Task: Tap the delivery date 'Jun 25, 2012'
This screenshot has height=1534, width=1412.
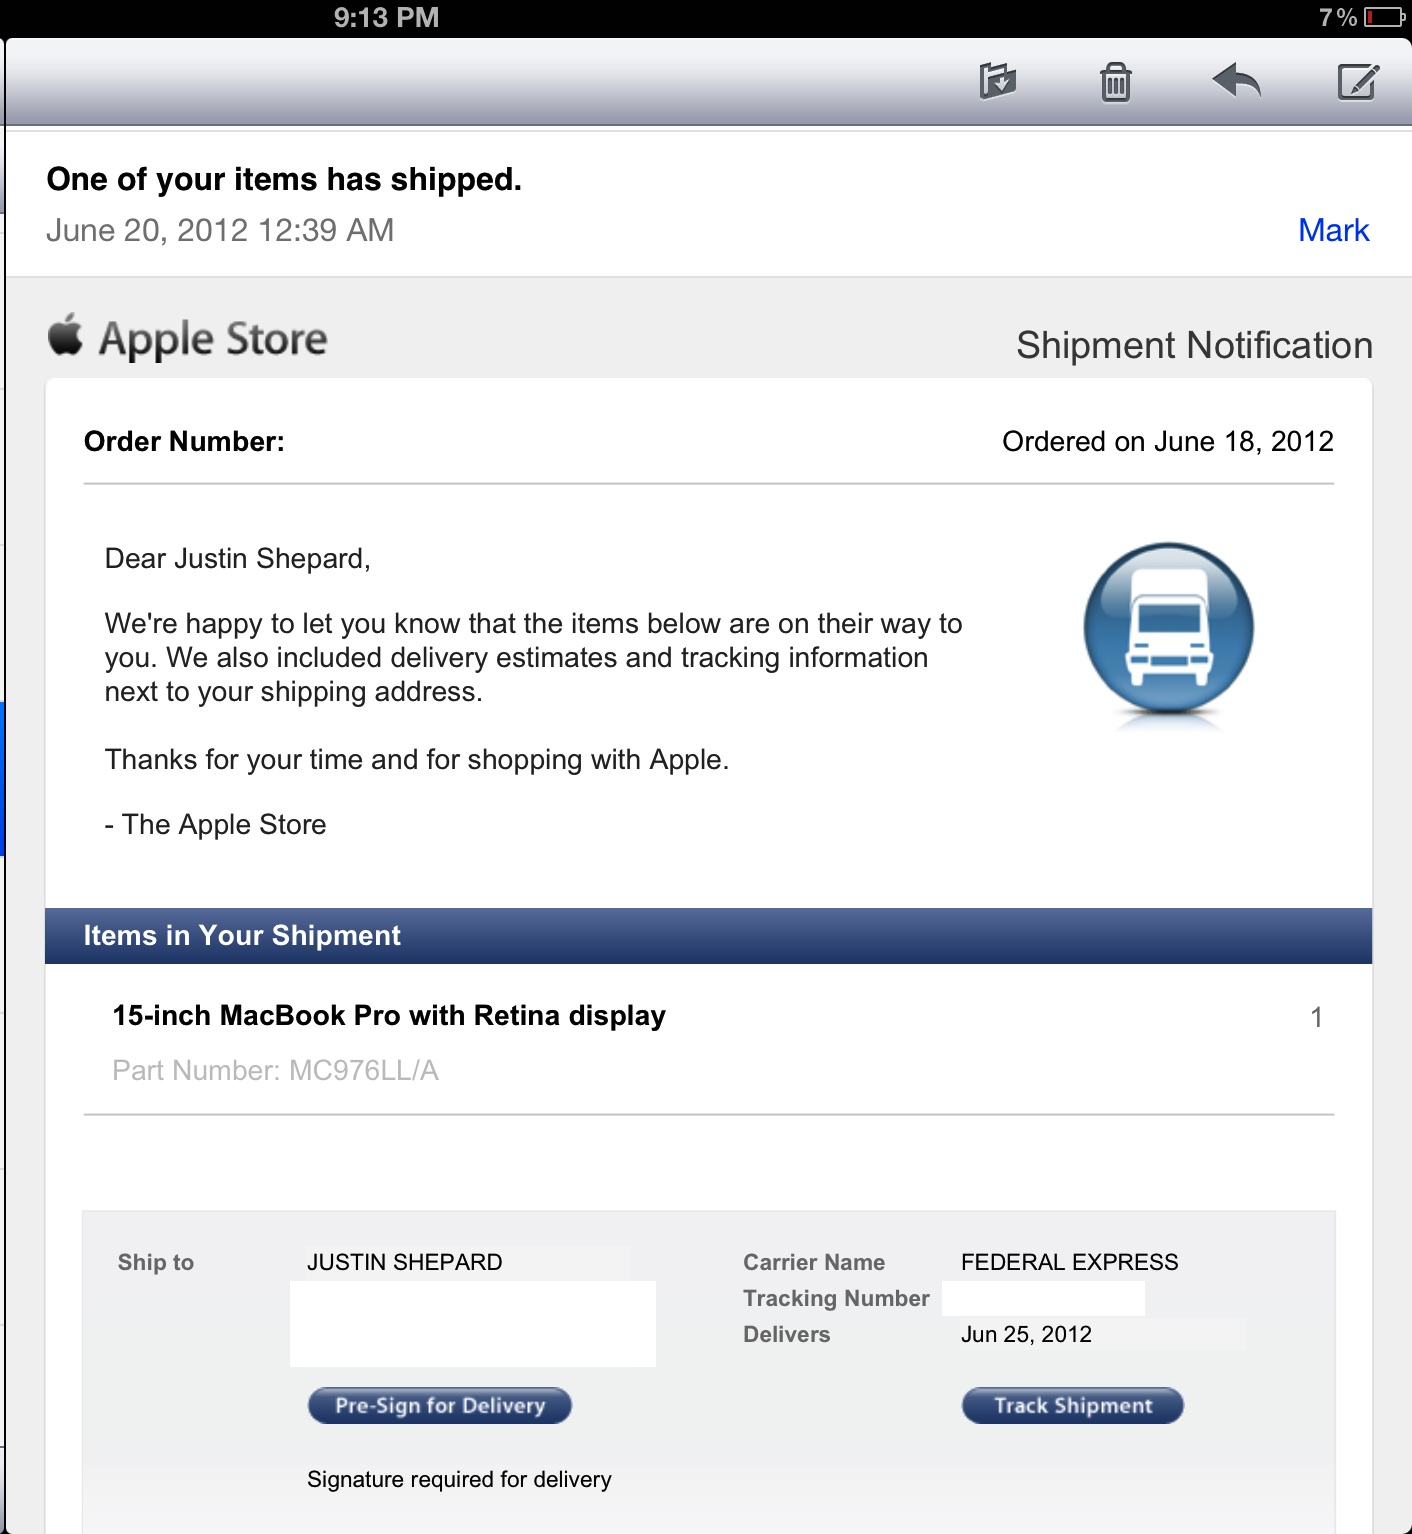Action: tap(1026, 1334)
